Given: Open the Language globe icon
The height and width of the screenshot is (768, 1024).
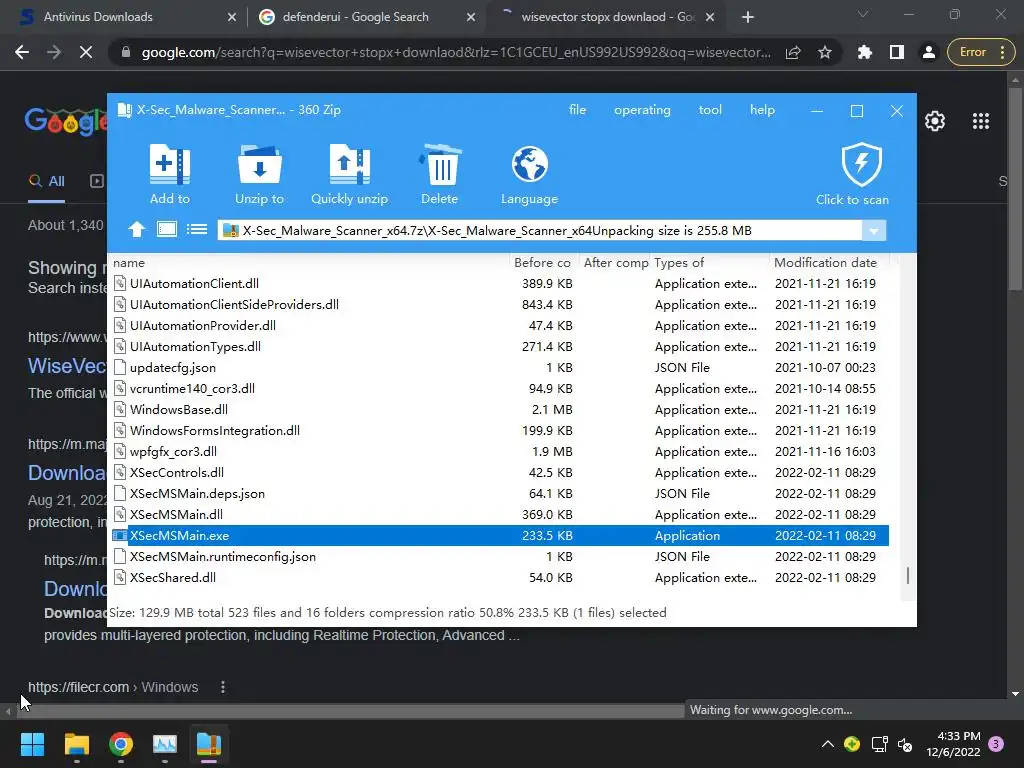Looking at the screenshot, I should click(x=529, y=165).
